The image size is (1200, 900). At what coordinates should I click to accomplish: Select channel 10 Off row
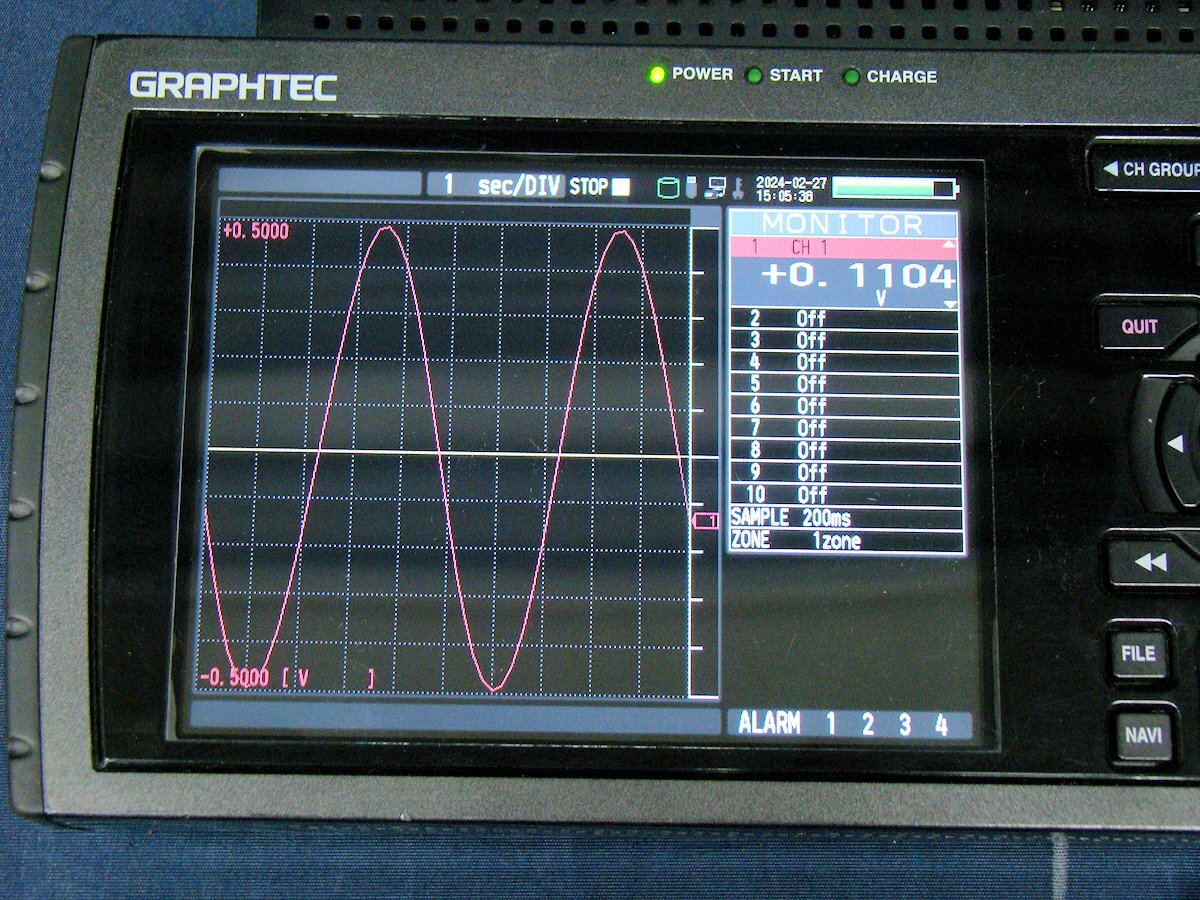point(845,495)
